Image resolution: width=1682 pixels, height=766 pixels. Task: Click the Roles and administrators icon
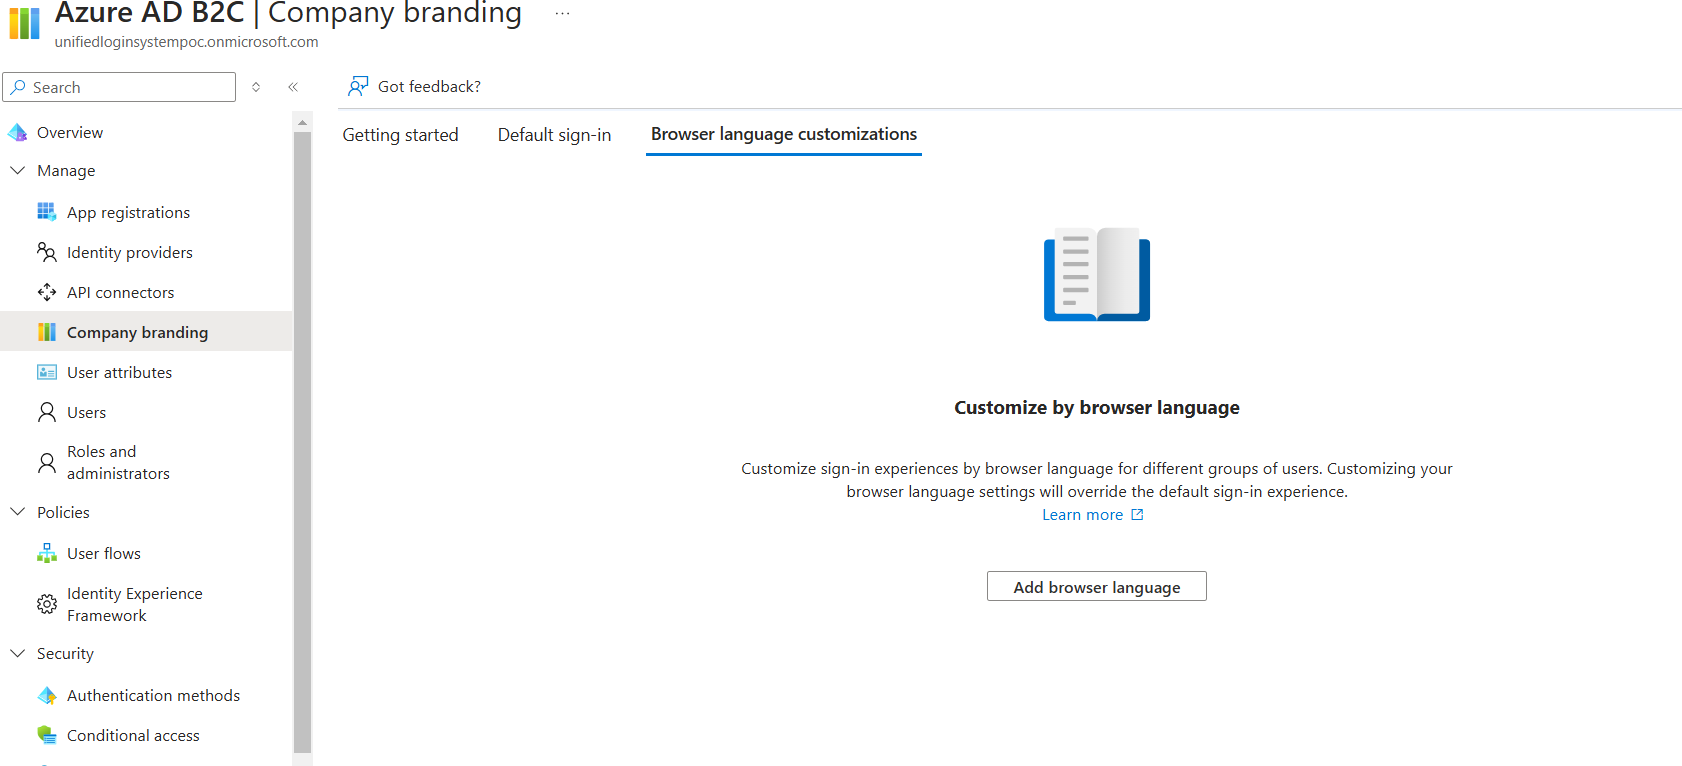click(47, 462)
